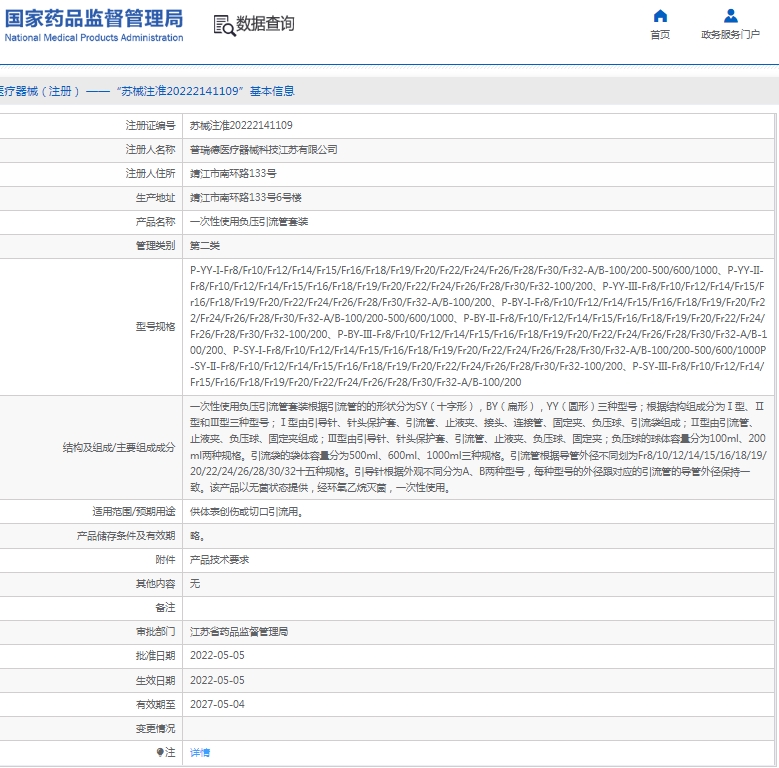Click the 注册证编号 label
This screenshot has width=779, height=768.
pyautogui.click(x=150, y=125)
